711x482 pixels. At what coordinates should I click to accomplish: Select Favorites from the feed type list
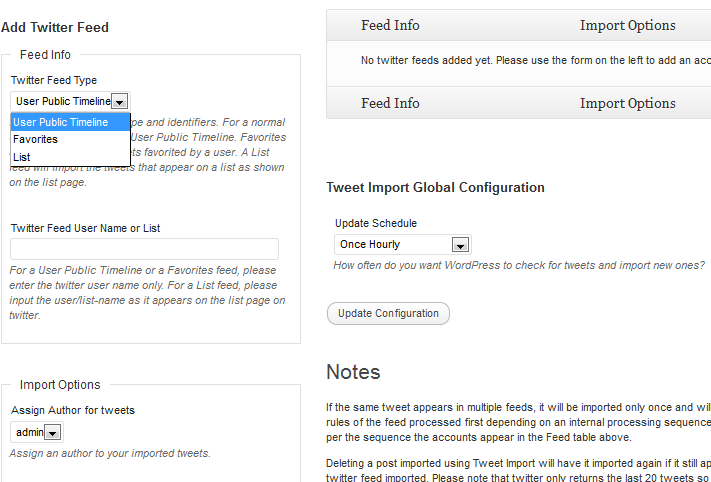click(70, 139)
